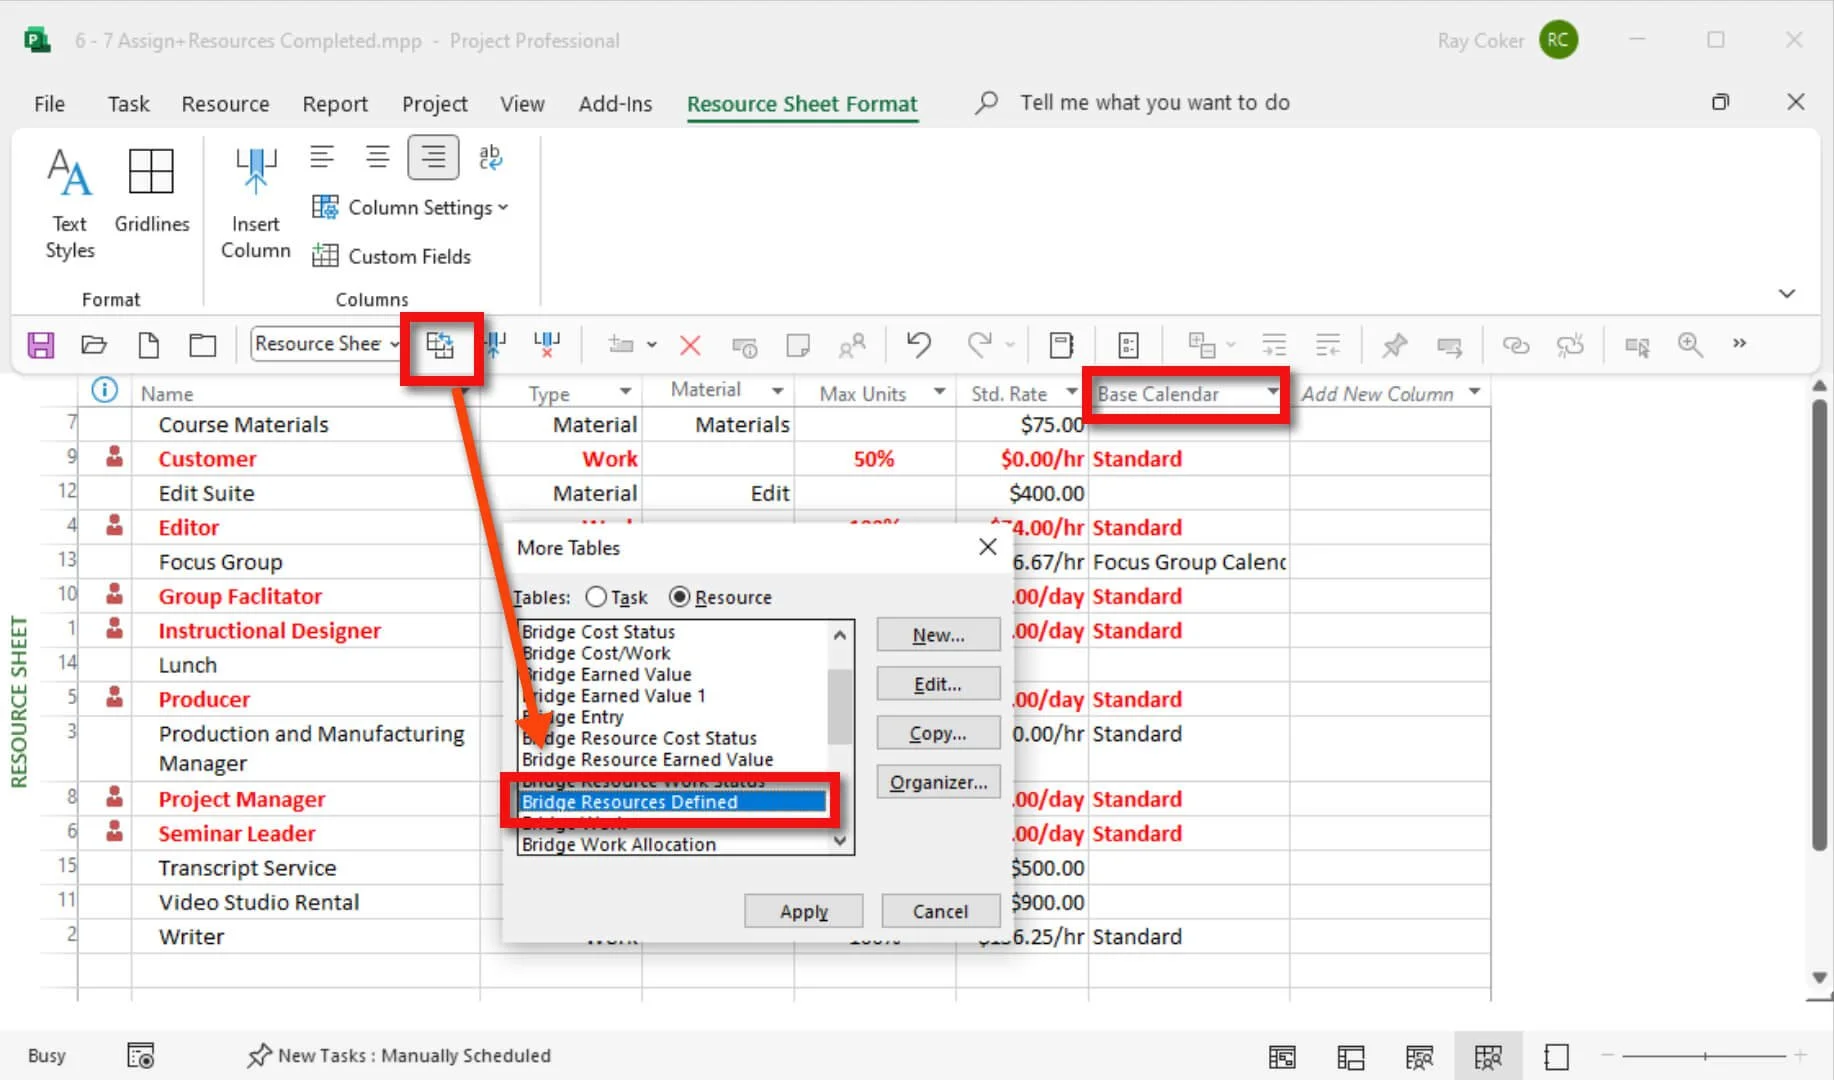Save the project with purple disk icon
Image resolution: width=1834 pixels, height=1080 pixels.
[40, 345]
